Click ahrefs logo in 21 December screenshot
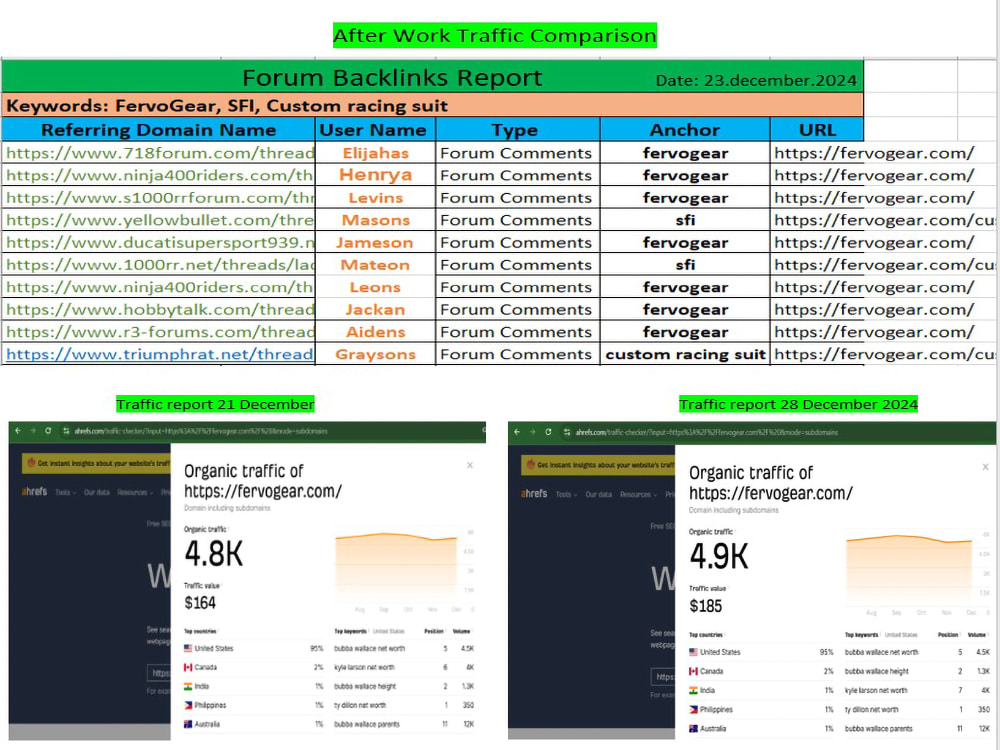 point(34,492)
